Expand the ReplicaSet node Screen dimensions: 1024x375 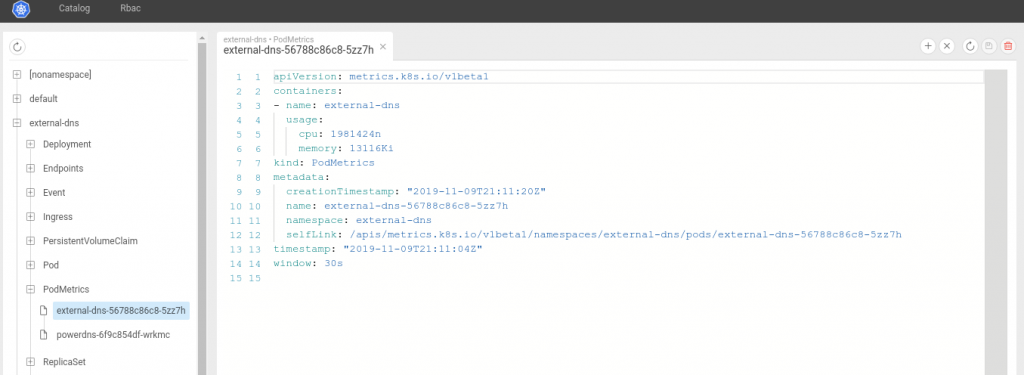click(x=30, y=361)
